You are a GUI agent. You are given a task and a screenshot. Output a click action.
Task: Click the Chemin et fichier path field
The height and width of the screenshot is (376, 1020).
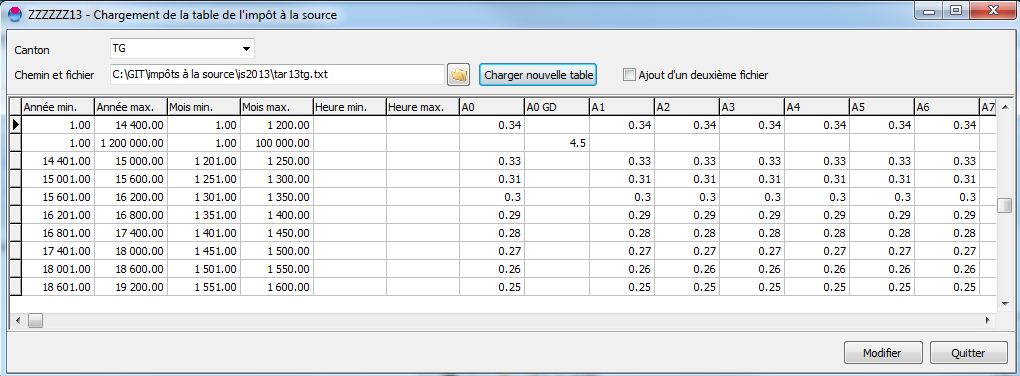[276, 75]
